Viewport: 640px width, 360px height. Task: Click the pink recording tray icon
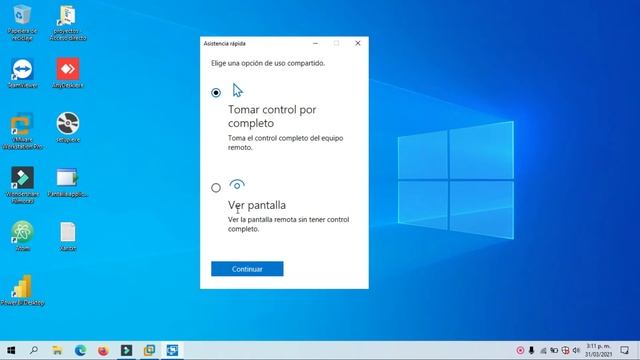(x=520, y=350)
